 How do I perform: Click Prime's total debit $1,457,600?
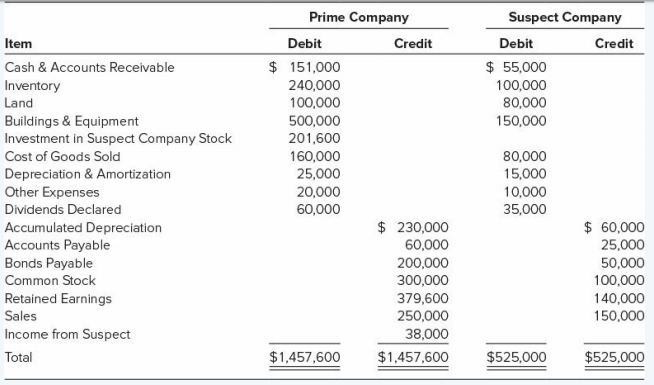304,357
